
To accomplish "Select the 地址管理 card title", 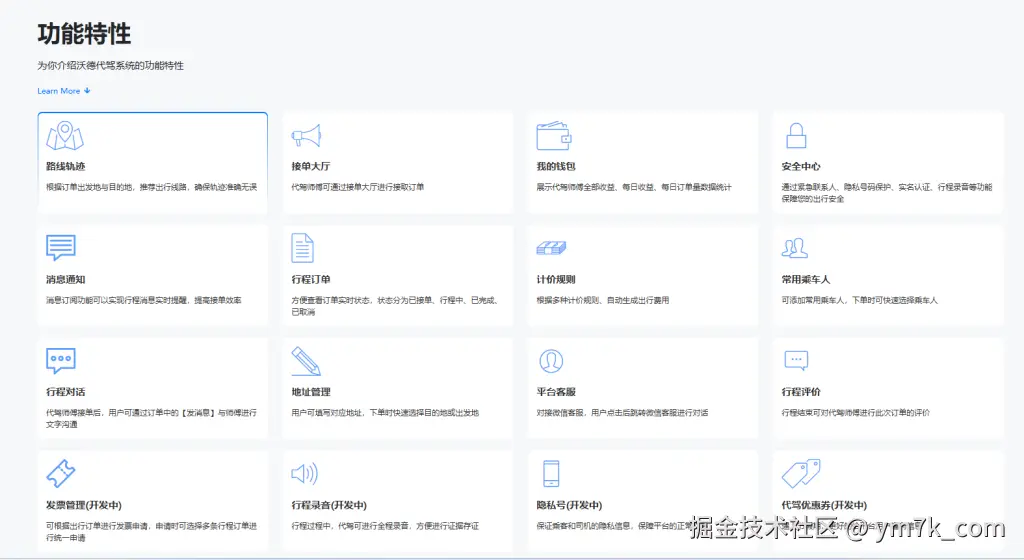I will pyautogui.click(x=311, y=392).
